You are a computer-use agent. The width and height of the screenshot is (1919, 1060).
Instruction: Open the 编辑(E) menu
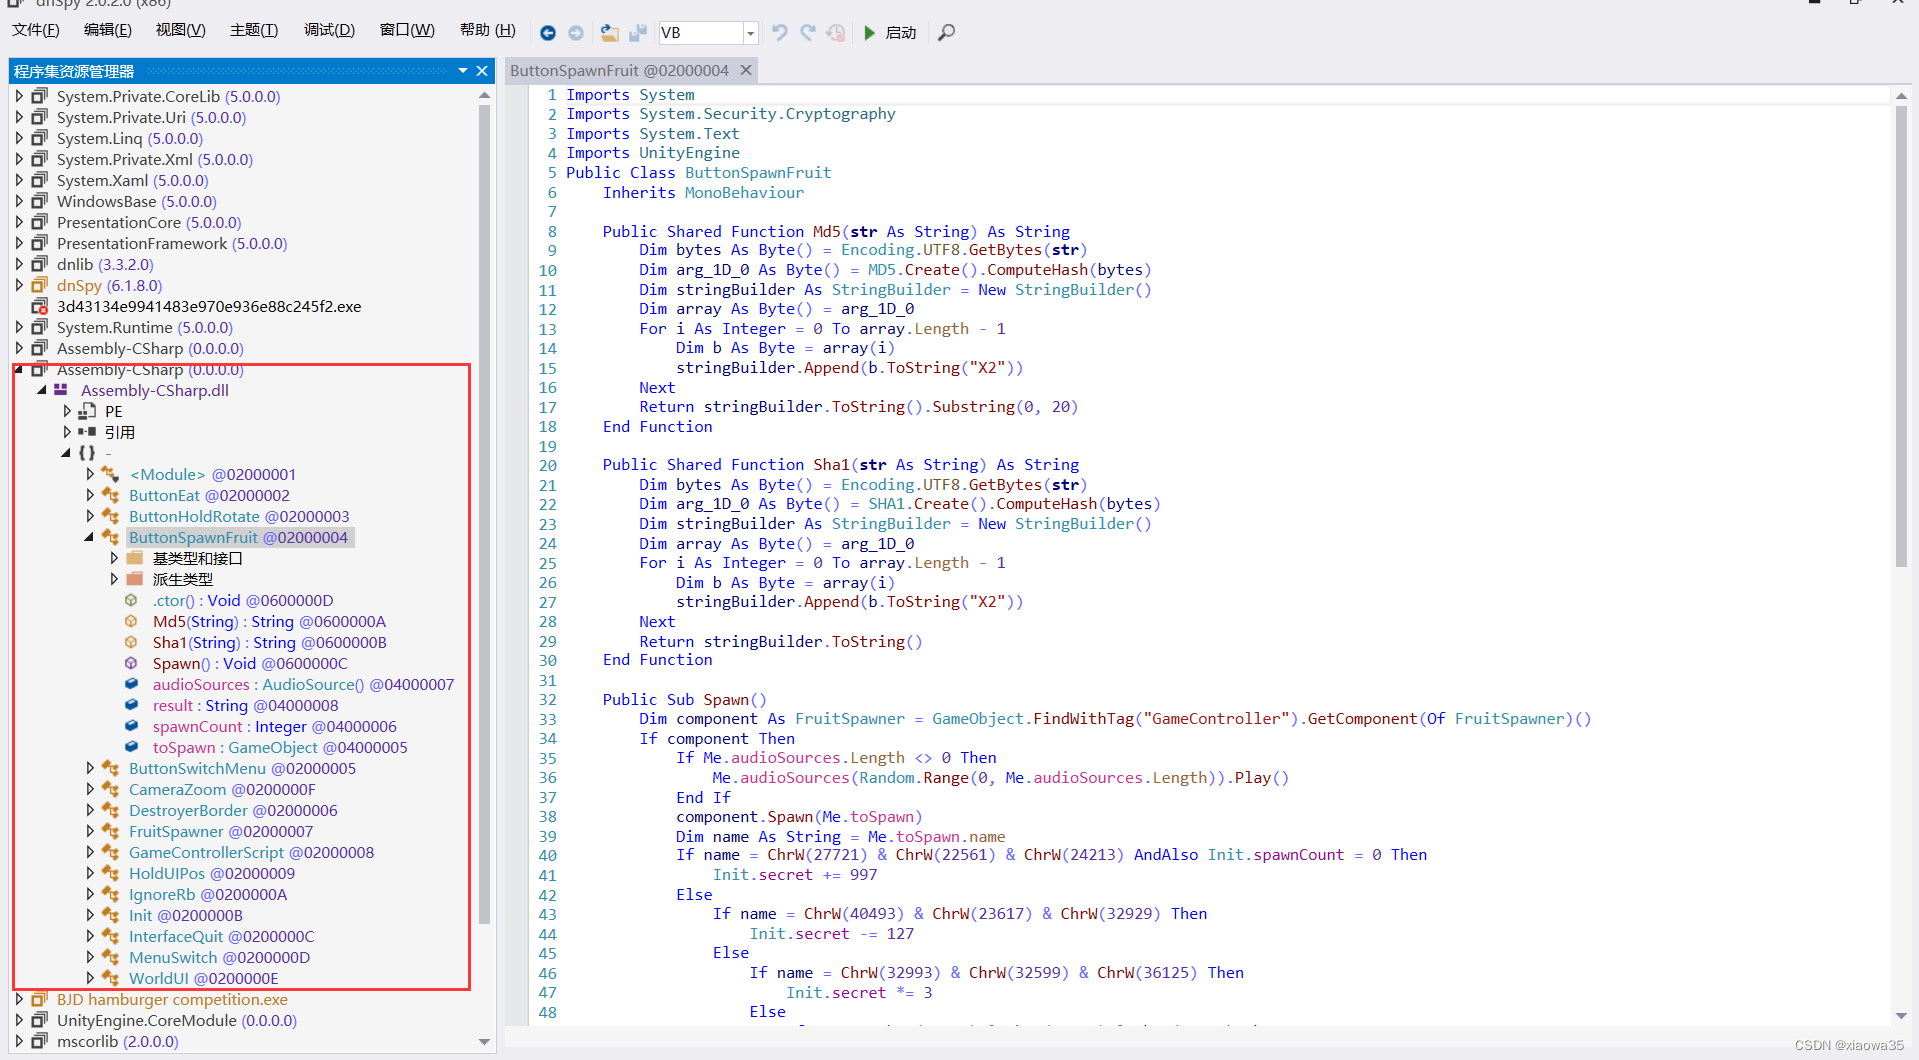click(108, 30)
